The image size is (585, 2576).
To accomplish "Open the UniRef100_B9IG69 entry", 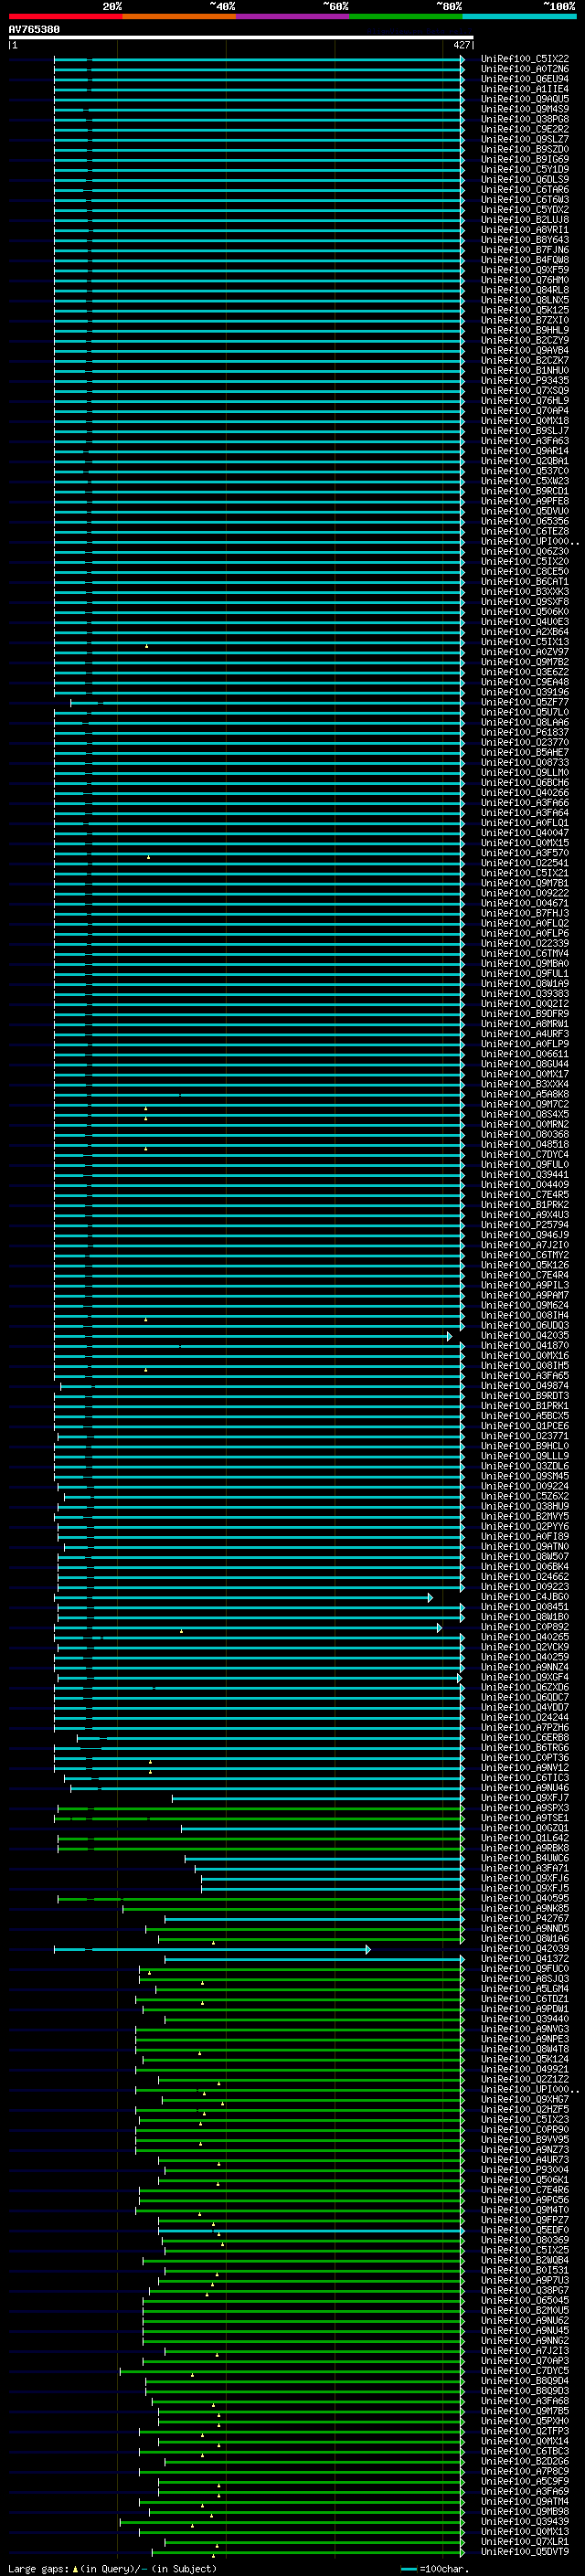I will point(525,160).
